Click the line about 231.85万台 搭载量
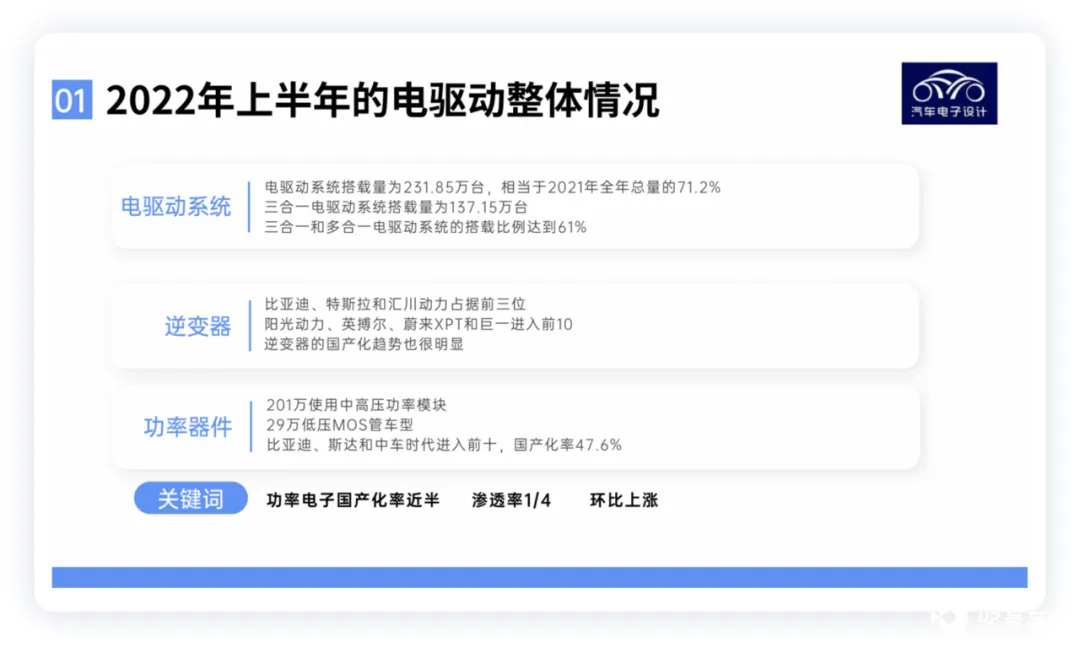 pos(492,187)
